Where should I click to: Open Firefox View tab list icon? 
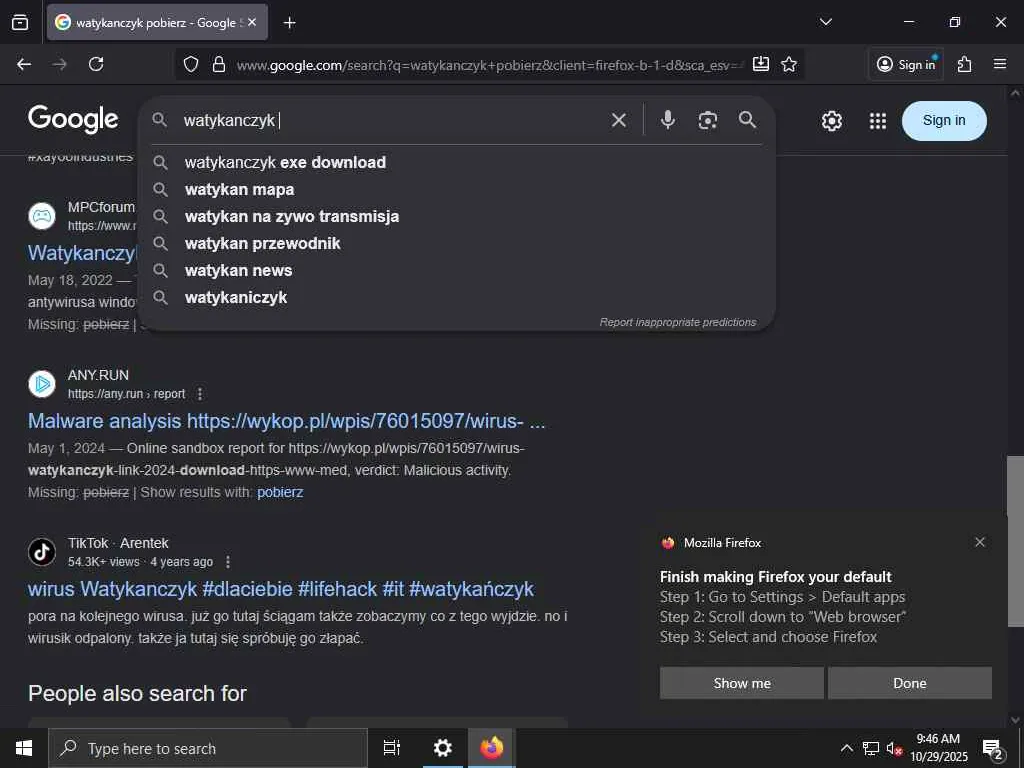click(x=20, y=22)
